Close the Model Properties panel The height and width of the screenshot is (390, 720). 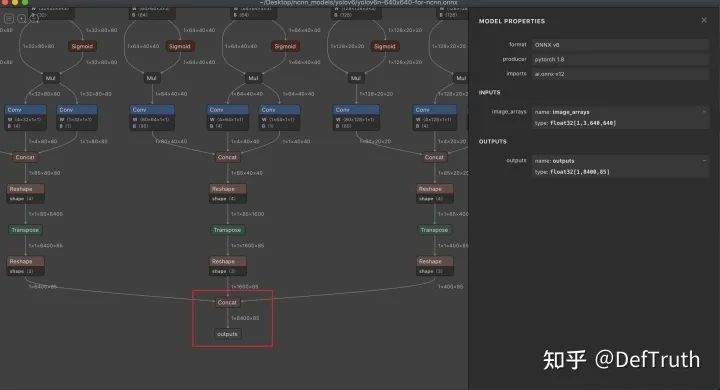[704, 20]
